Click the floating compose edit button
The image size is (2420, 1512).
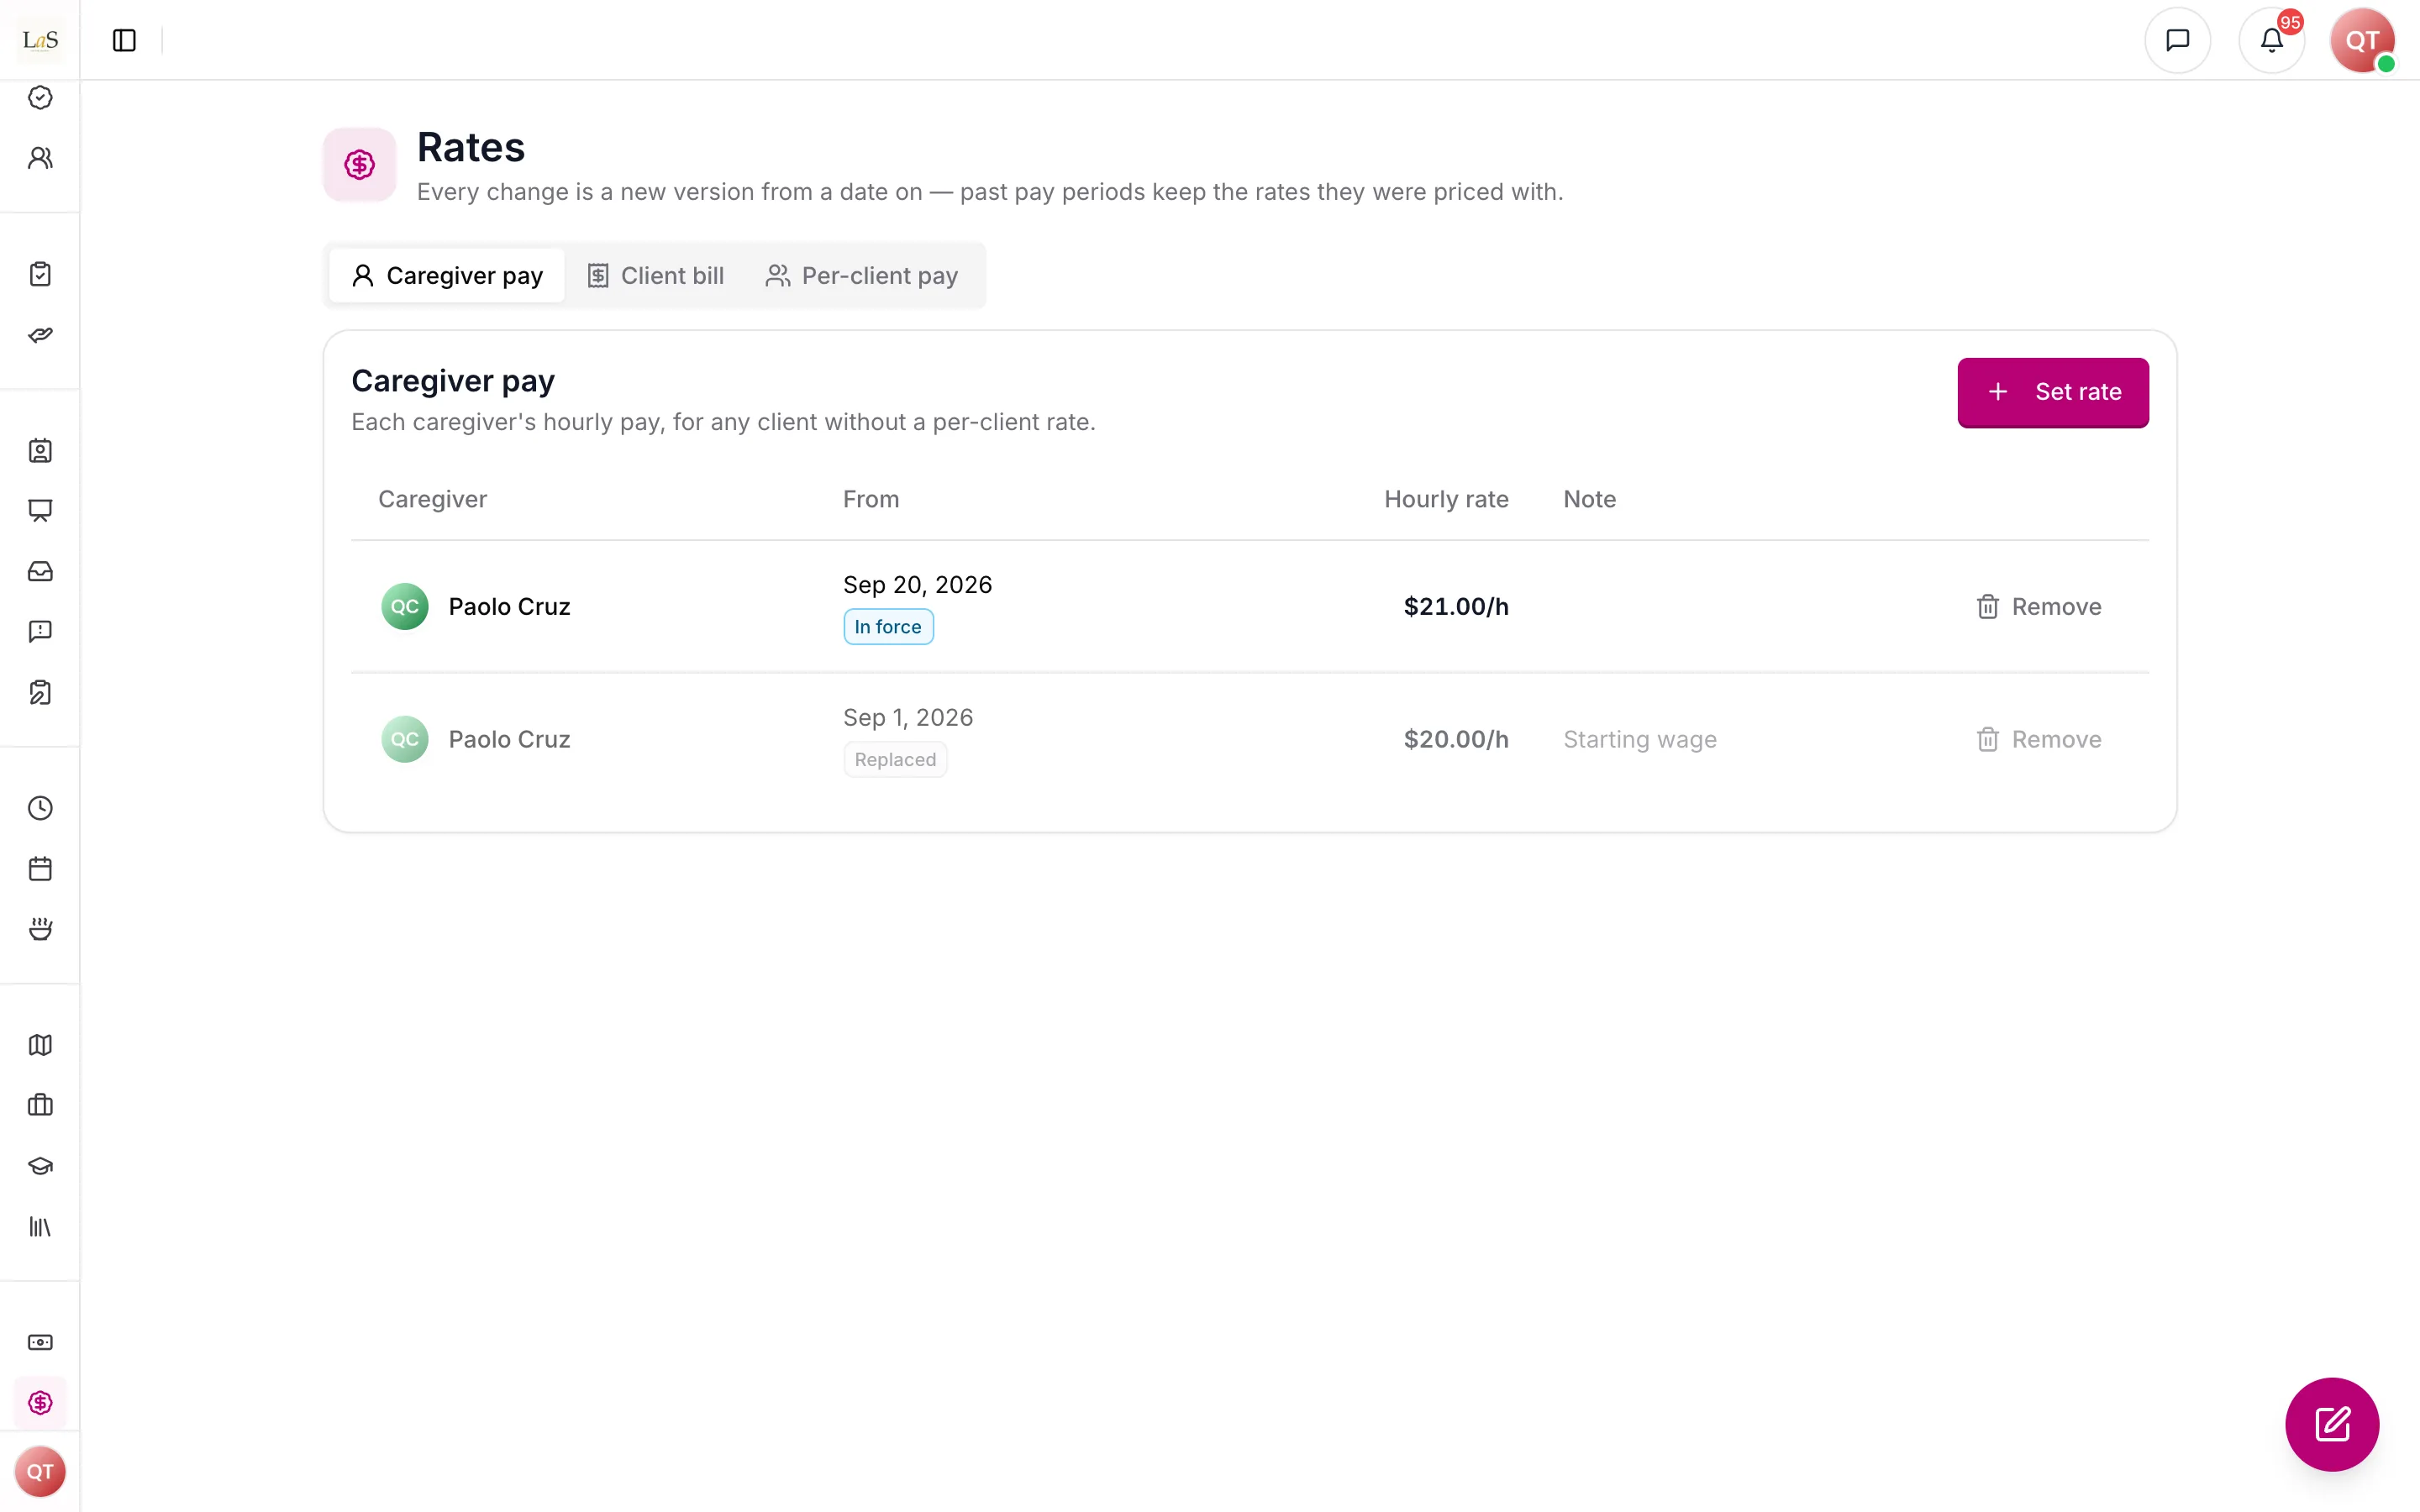[2332, 1424]
